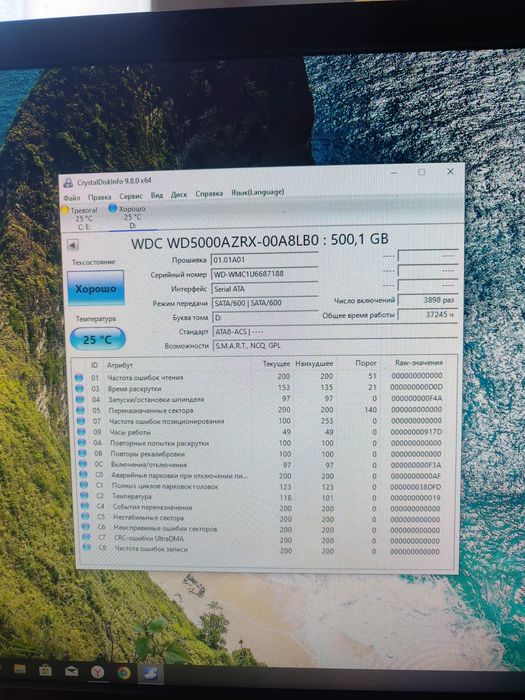Select the Тревога C: E: disk tab
Screen dimensions: 525x700
click(x=81, y=218)
